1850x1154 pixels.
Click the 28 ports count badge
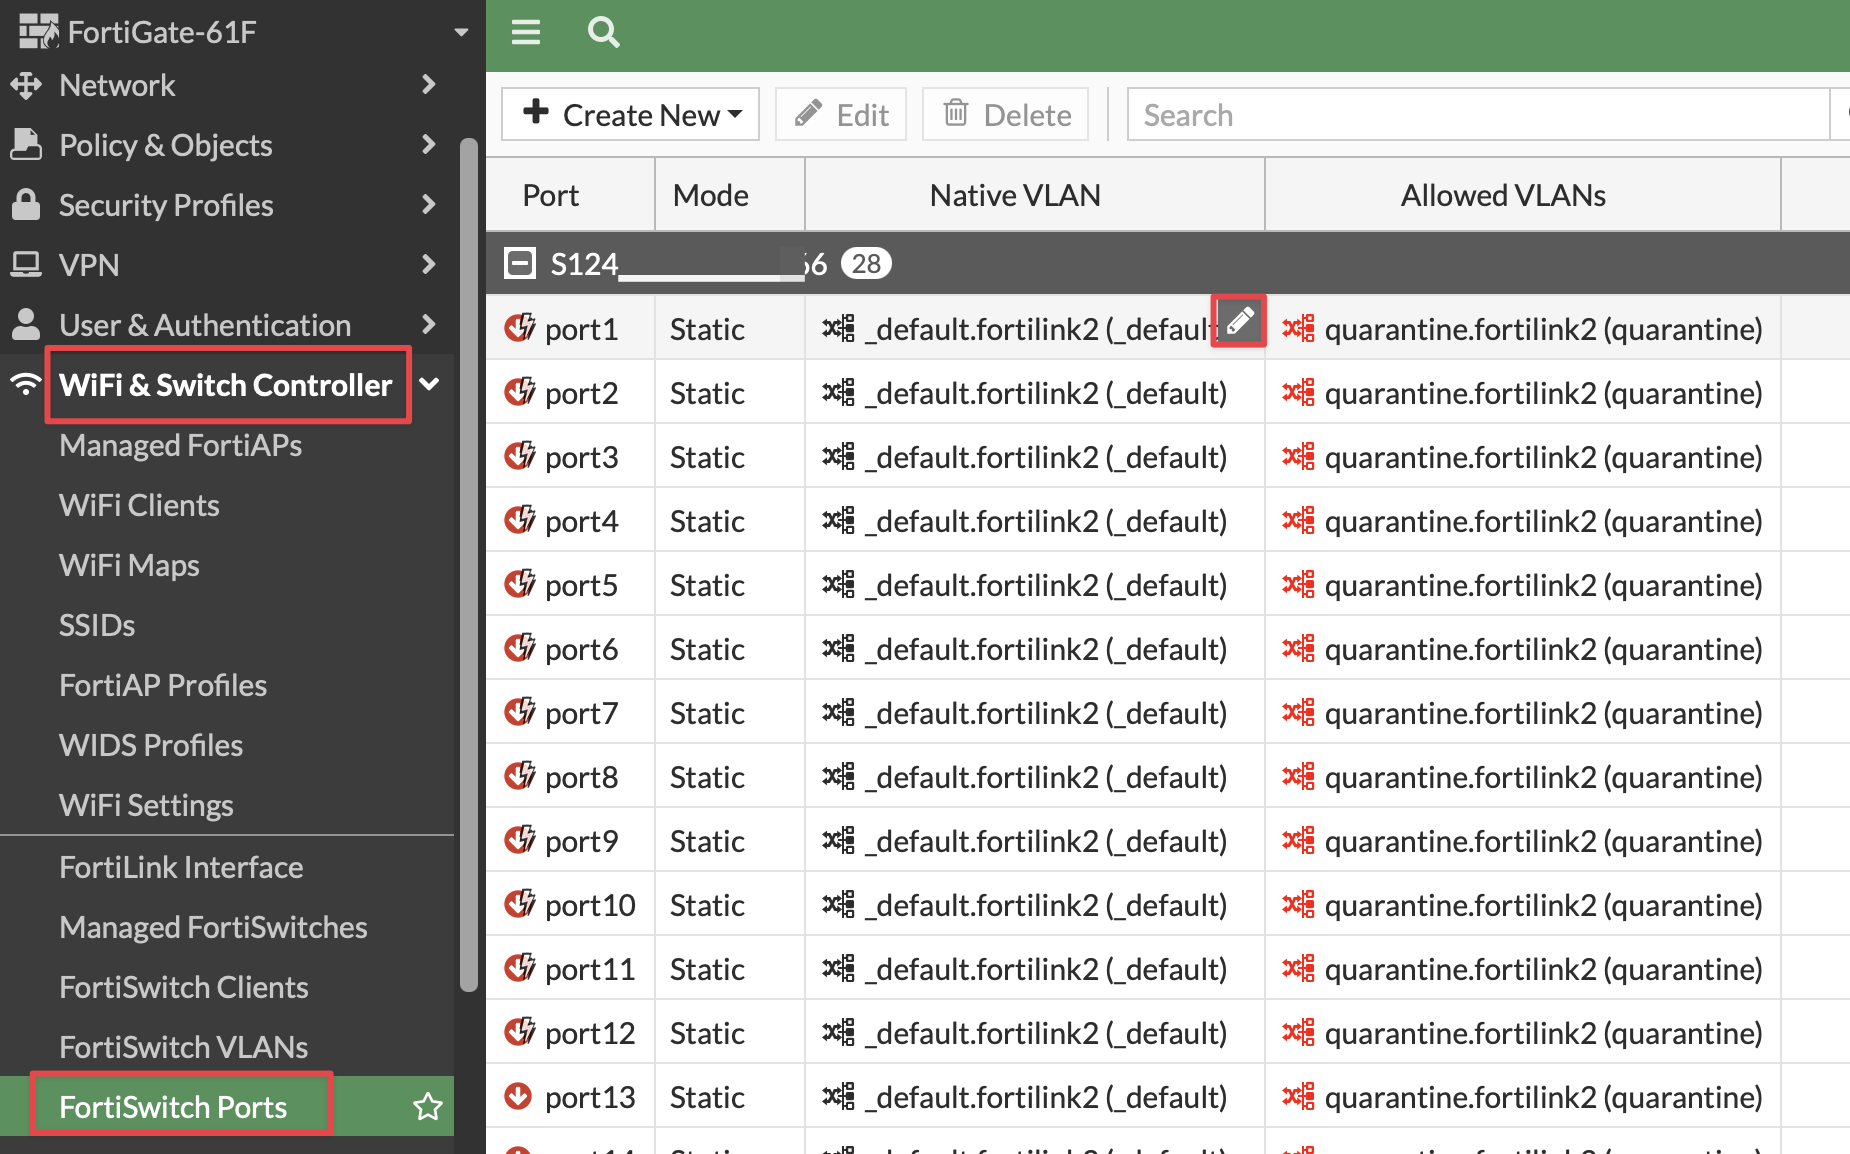pyautogui.click(x=866, y=264)
